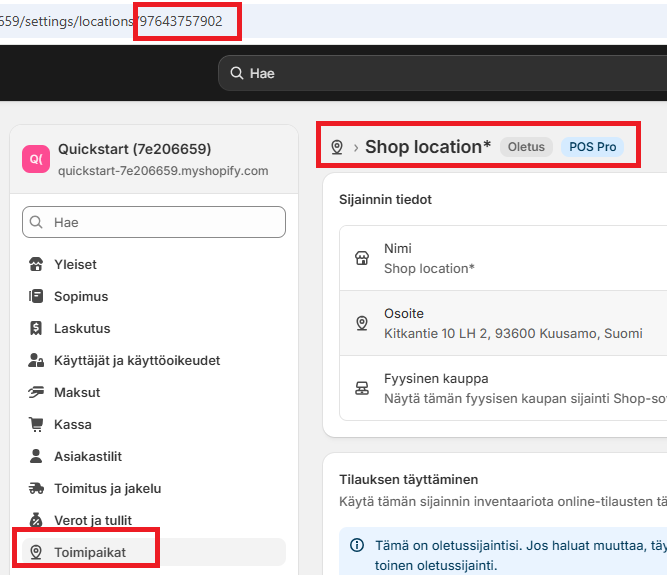Focus the top Hae search bar

coord(440,73)
